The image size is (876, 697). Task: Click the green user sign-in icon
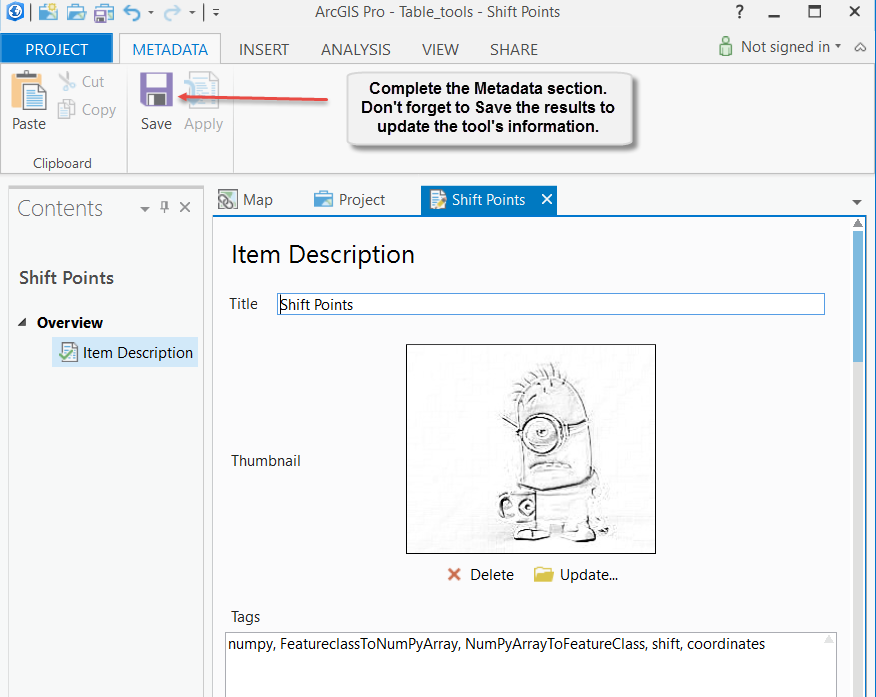pyautogui.click(x=725, y=46)
